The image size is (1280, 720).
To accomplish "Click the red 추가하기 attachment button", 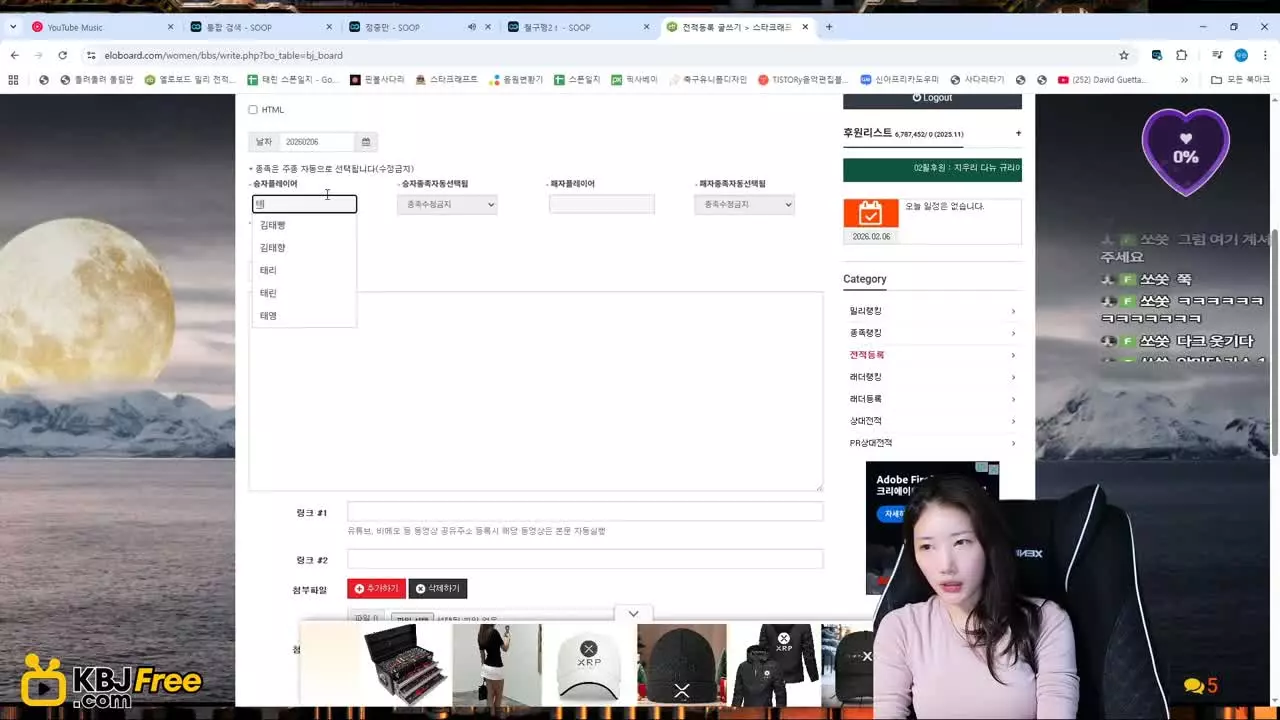I will pos(376,589).
